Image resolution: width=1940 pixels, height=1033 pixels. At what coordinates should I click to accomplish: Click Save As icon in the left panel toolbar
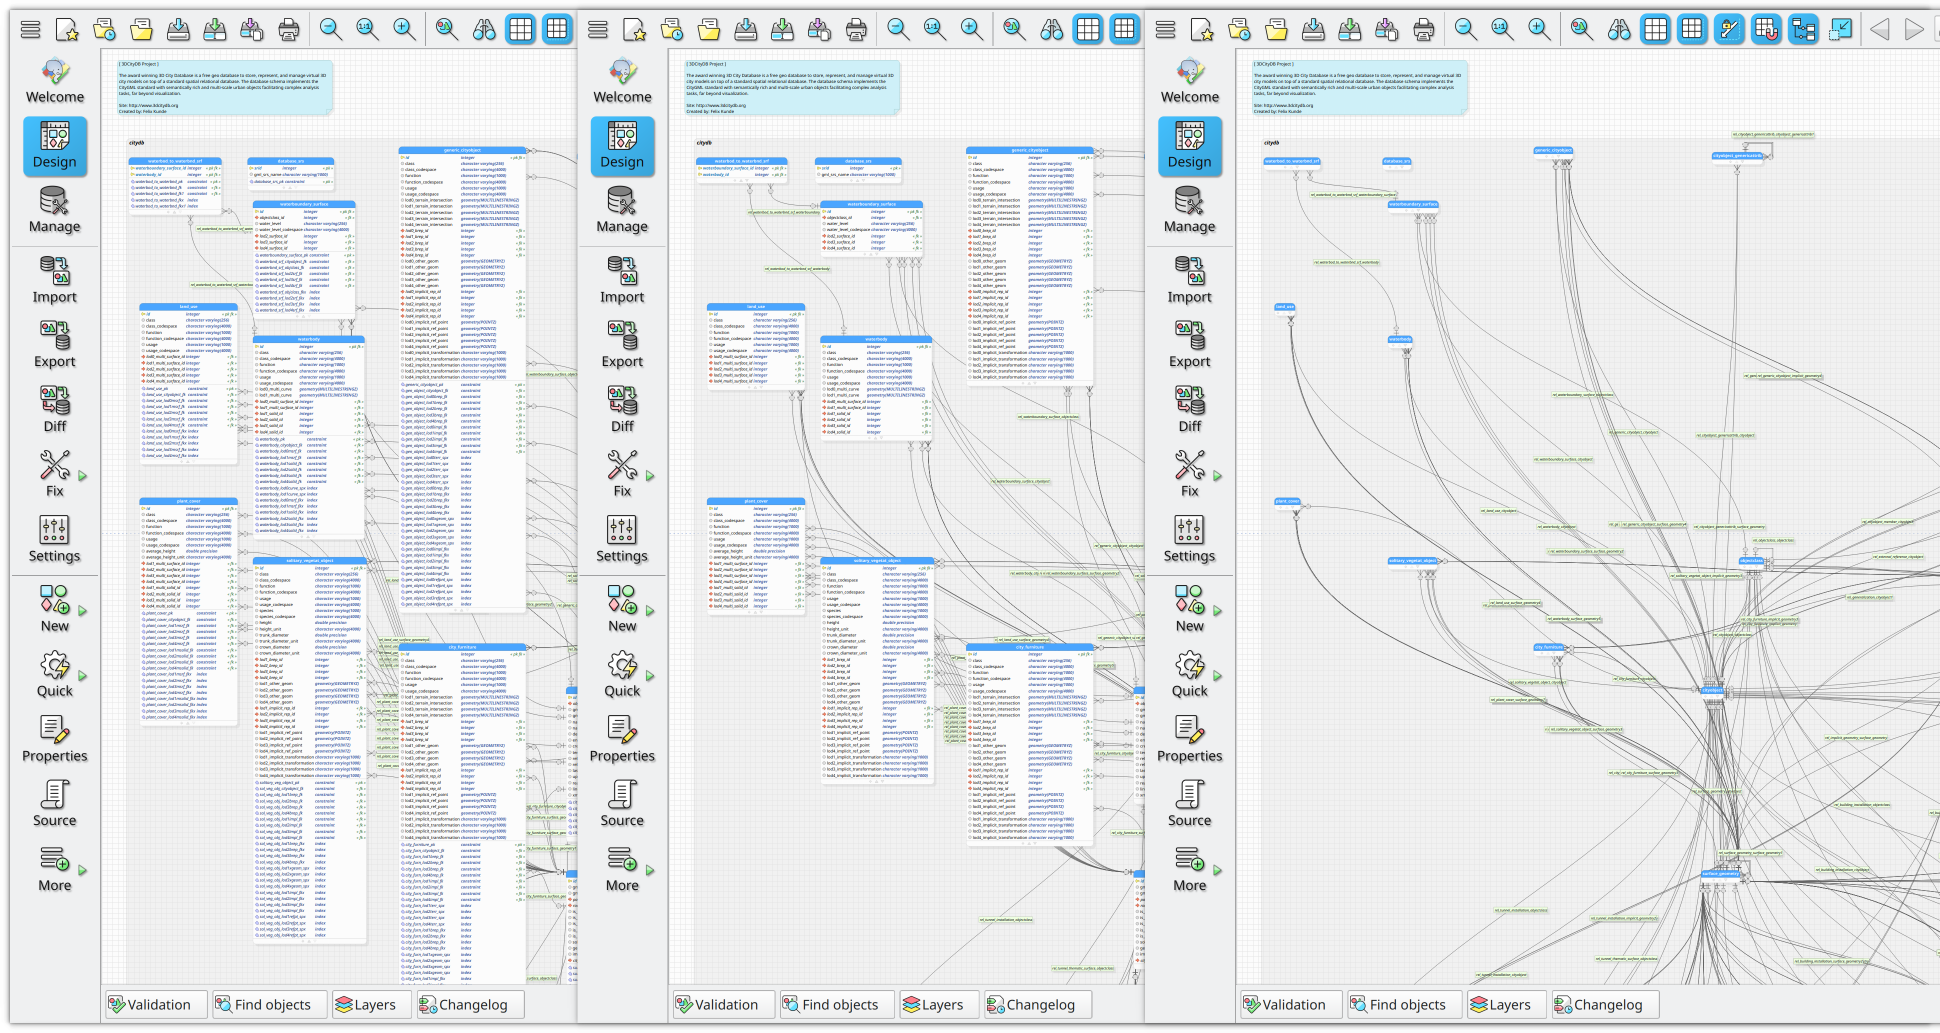tap(215, 30)
